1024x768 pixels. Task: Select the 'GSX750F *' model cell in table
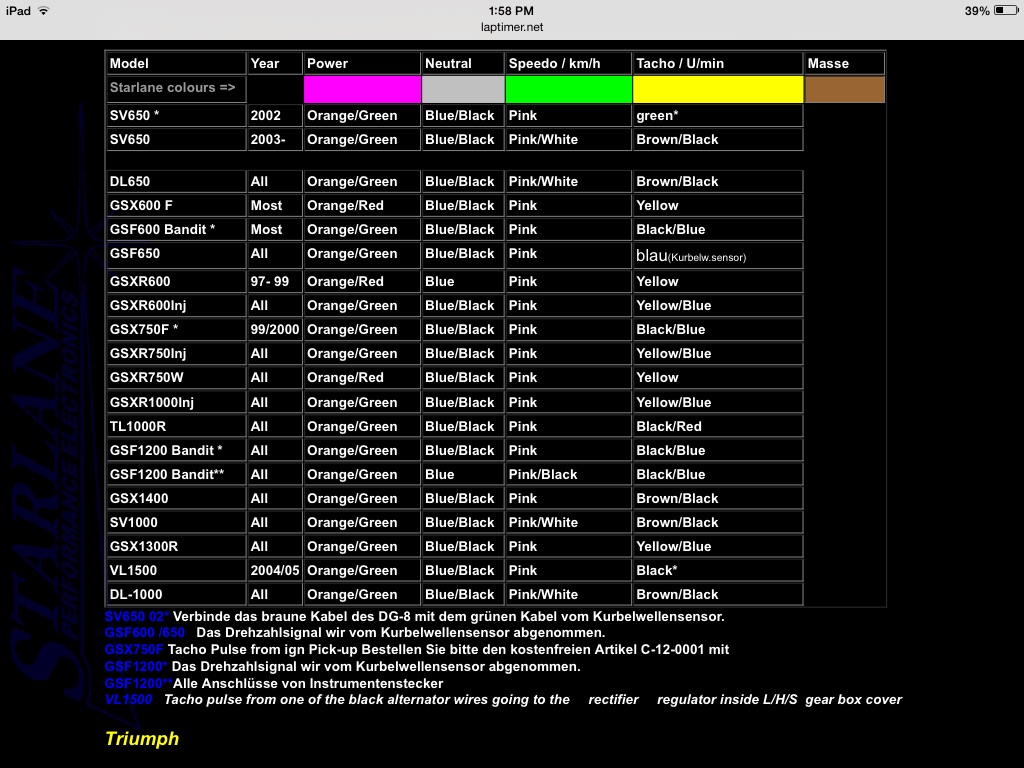176,330
